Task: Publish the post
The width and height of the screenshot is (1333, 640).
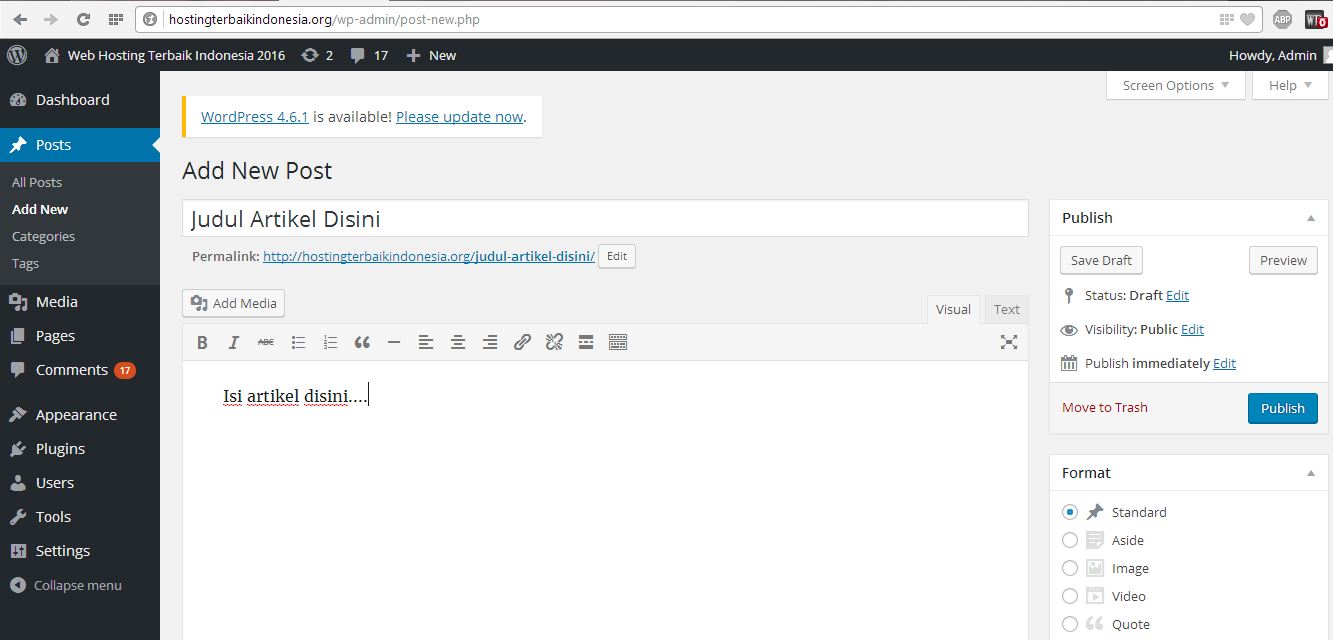Action: pyautogui.click(x=1282, y=407)
